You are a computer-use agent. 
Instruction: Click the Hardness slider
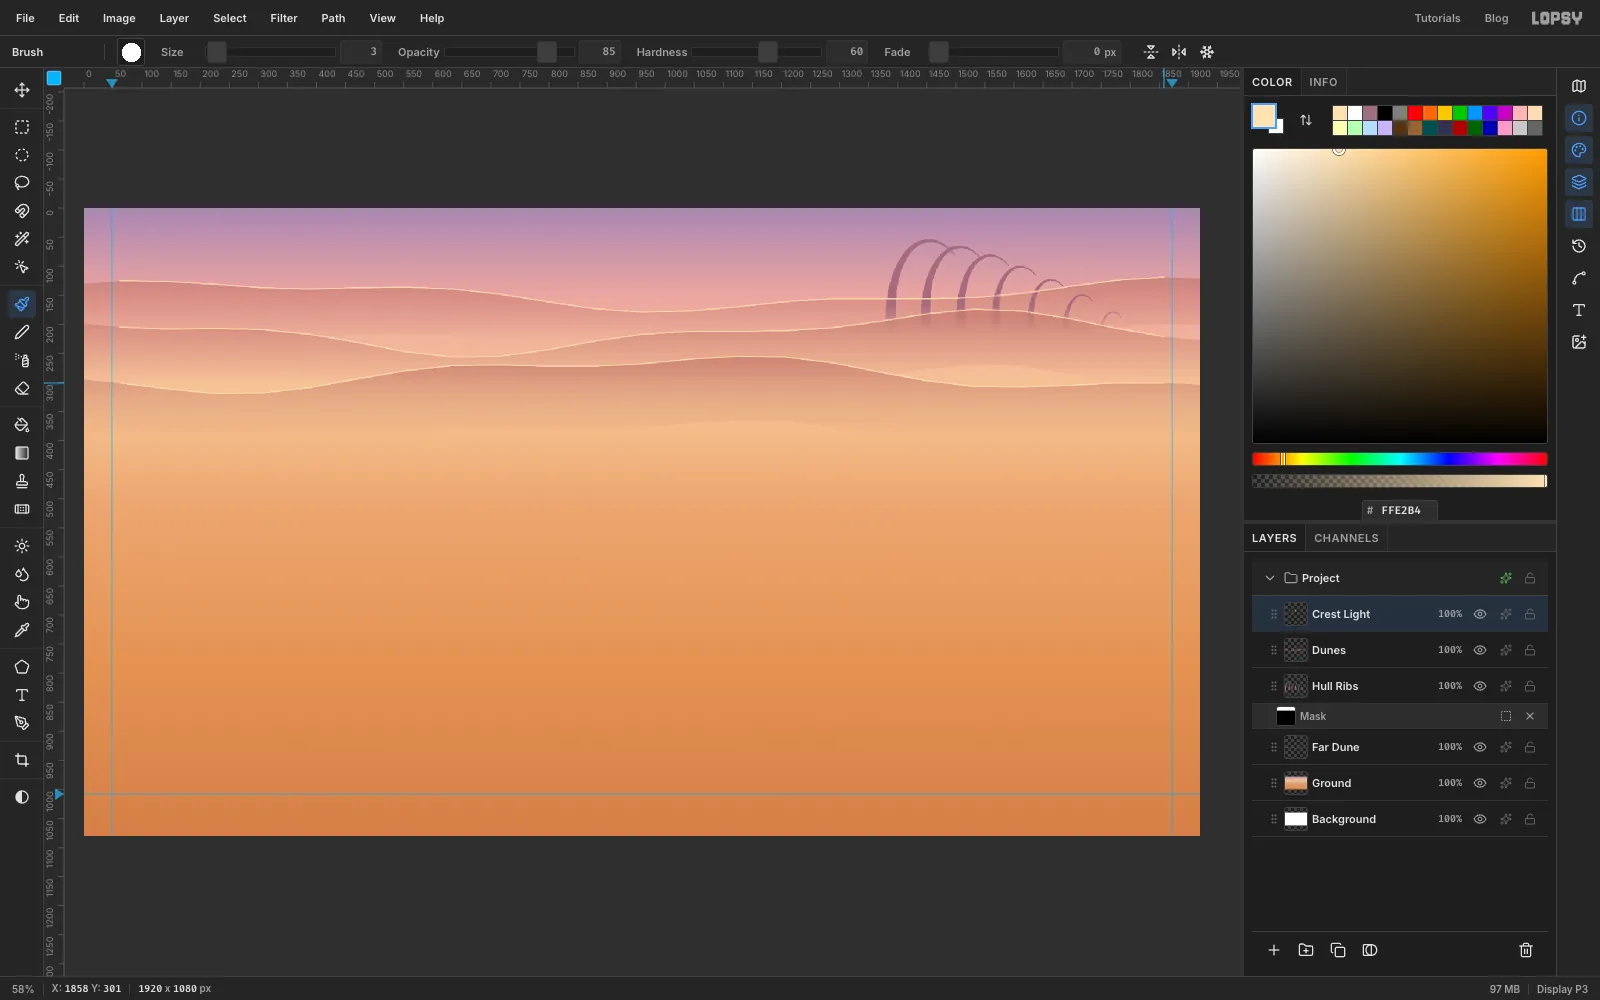coord(756,52)
